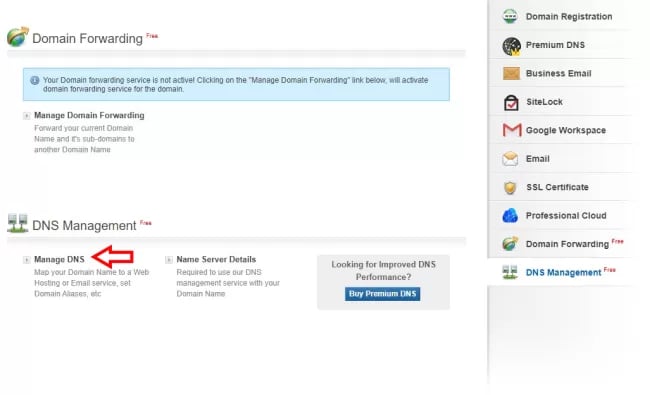Click the sidebar DNS Management server icon
650x395 pixels.
click(x=510, y=272)
